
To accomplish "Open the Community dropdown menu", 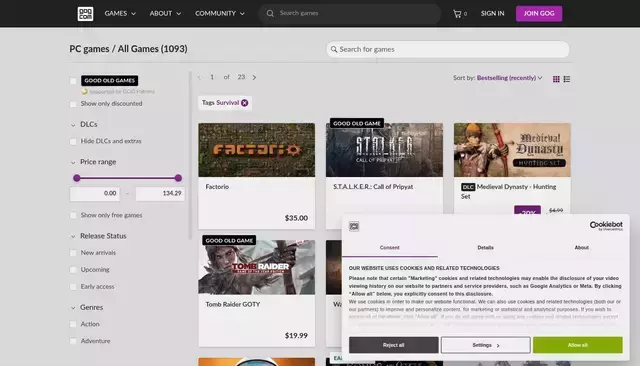I will coord(220,13).
